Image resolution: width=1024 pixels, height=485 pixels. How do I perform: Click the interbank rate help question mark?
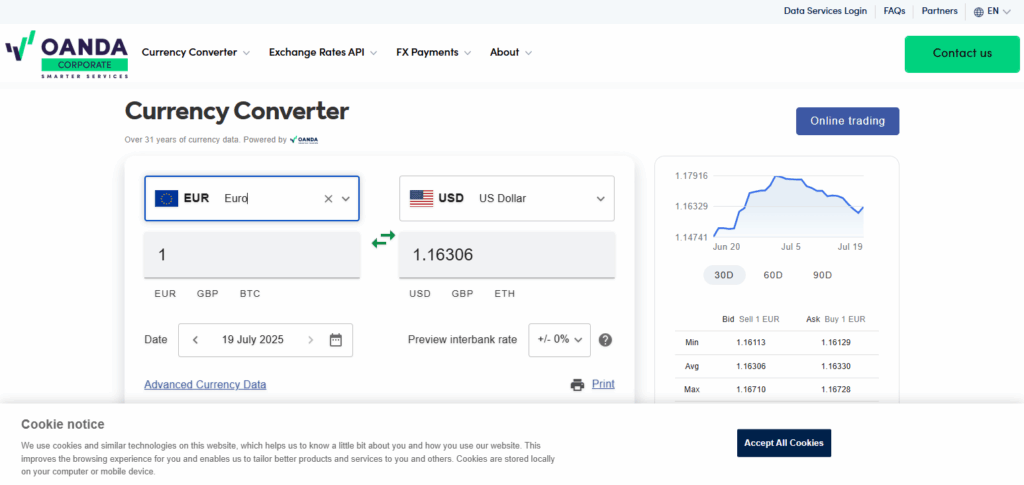click(605, 339)
